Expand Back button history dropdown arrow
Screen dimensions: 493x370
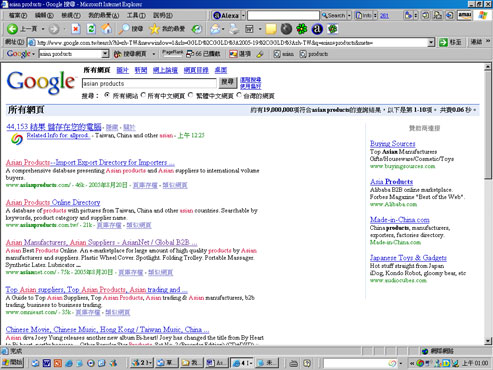43,29
